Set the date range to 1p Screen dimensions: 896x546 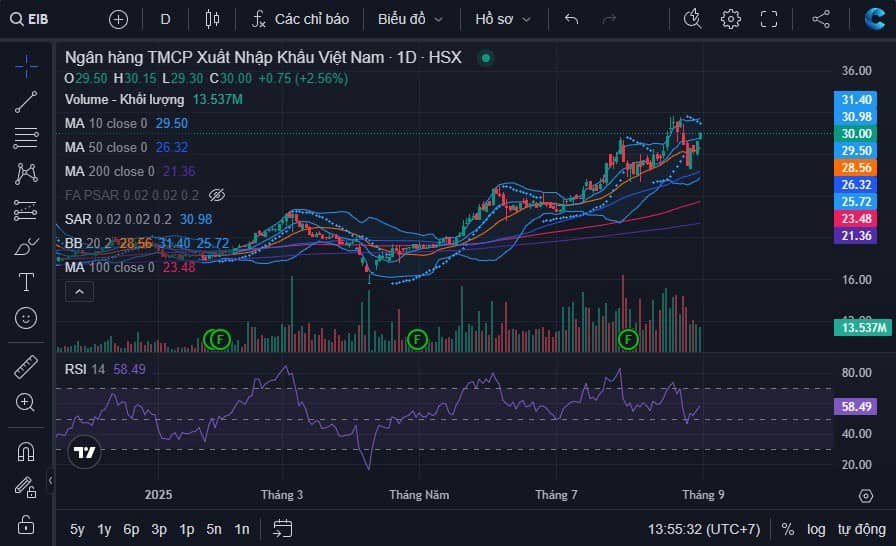(x=186, y=529)
